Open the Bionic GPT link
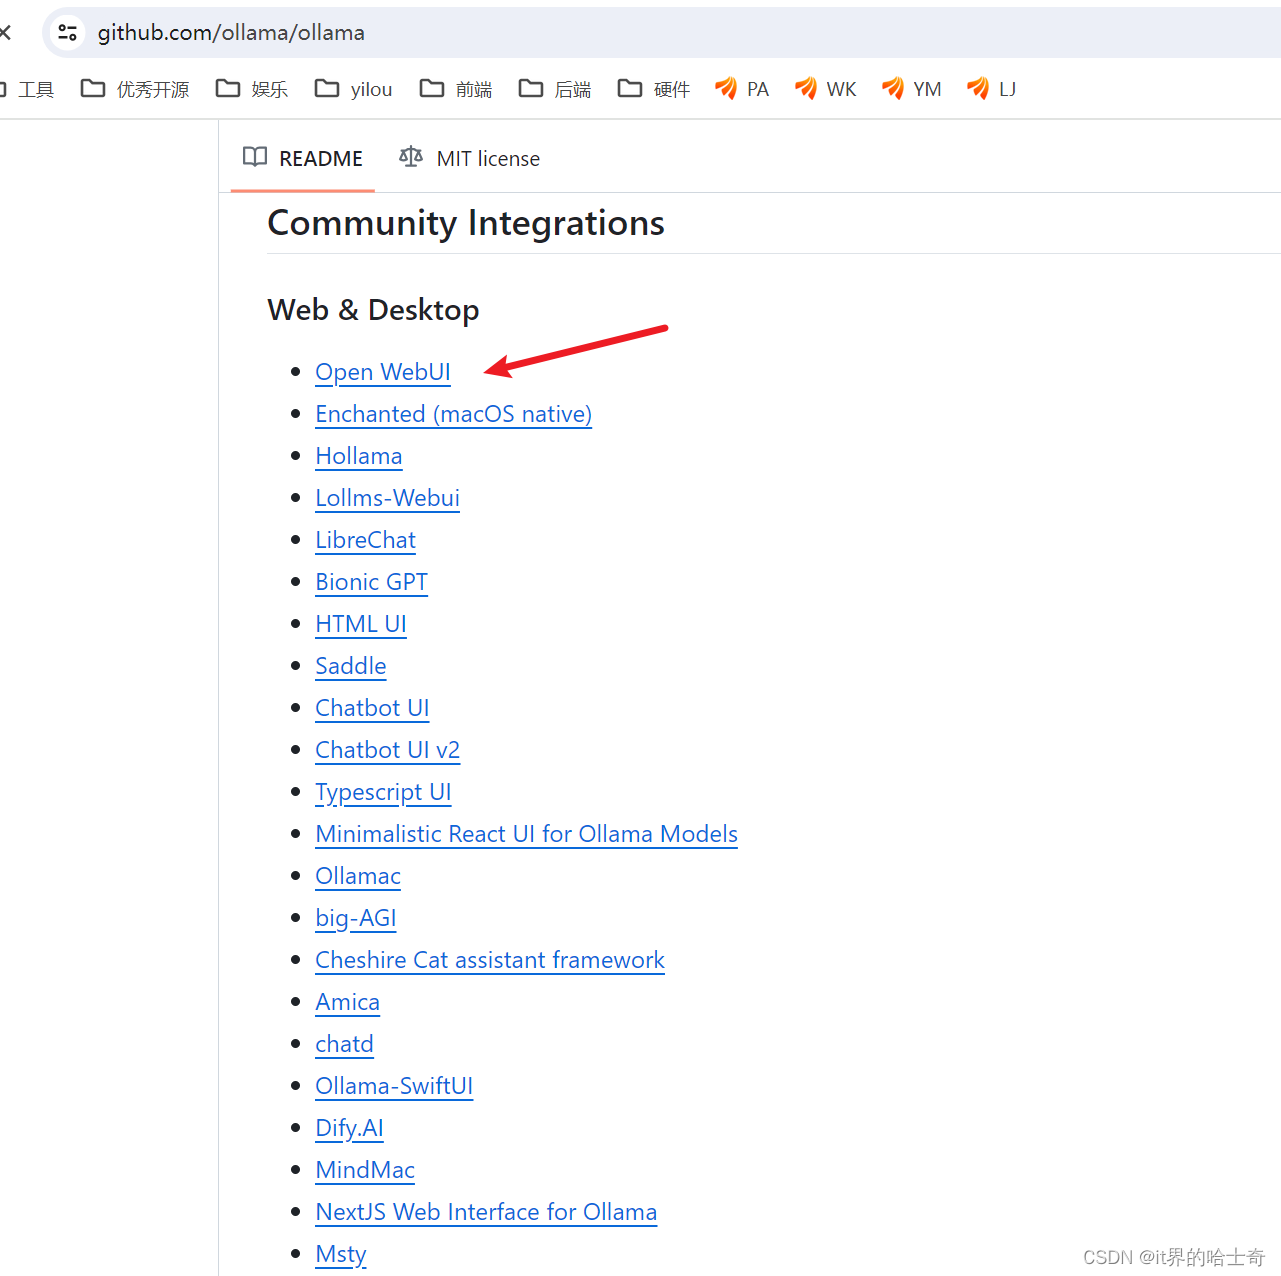The width and height of the screenshot is (1281, 1276). (371, 582)
